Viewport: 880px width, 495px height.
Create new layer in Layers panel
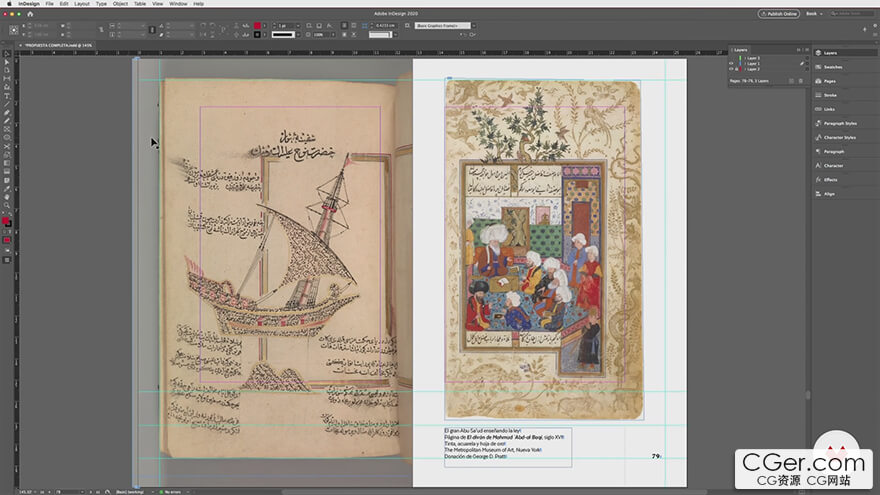792,81
